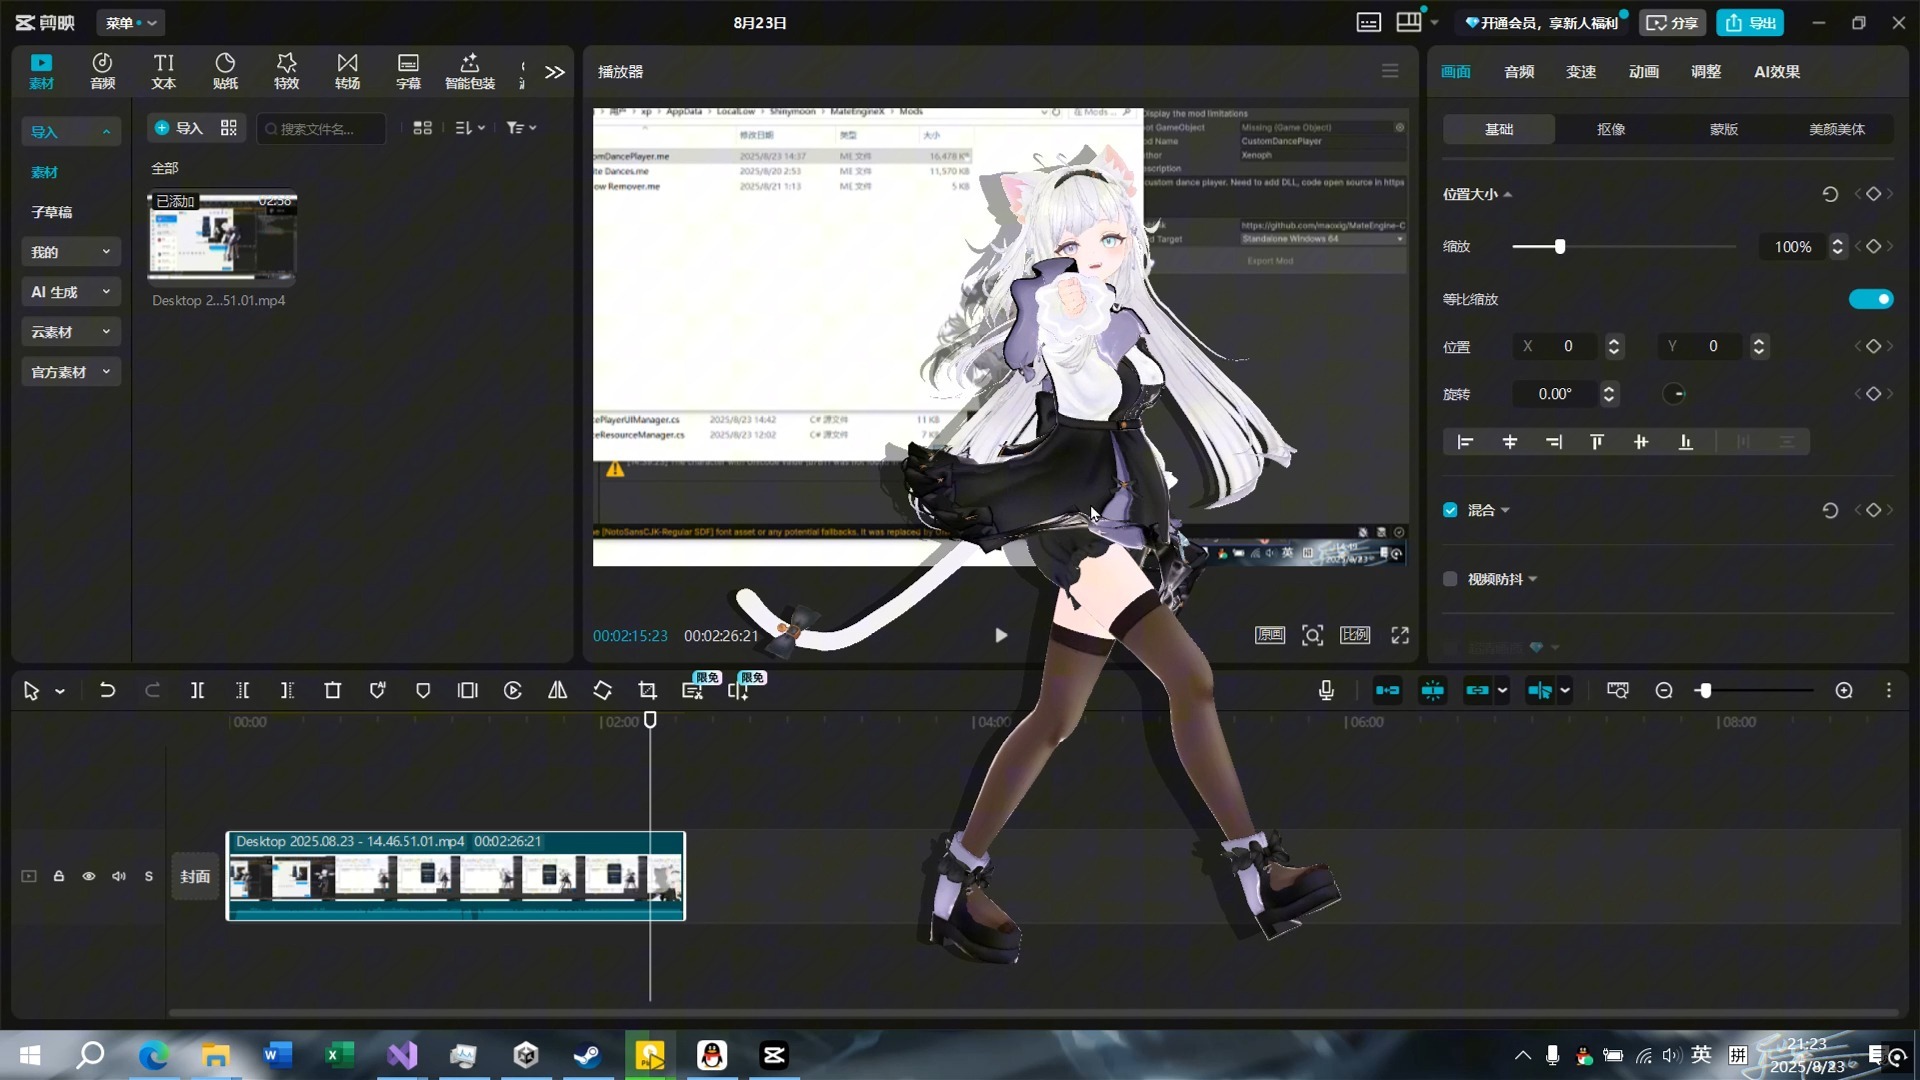Open the filter dropdown in media panel

521,128
